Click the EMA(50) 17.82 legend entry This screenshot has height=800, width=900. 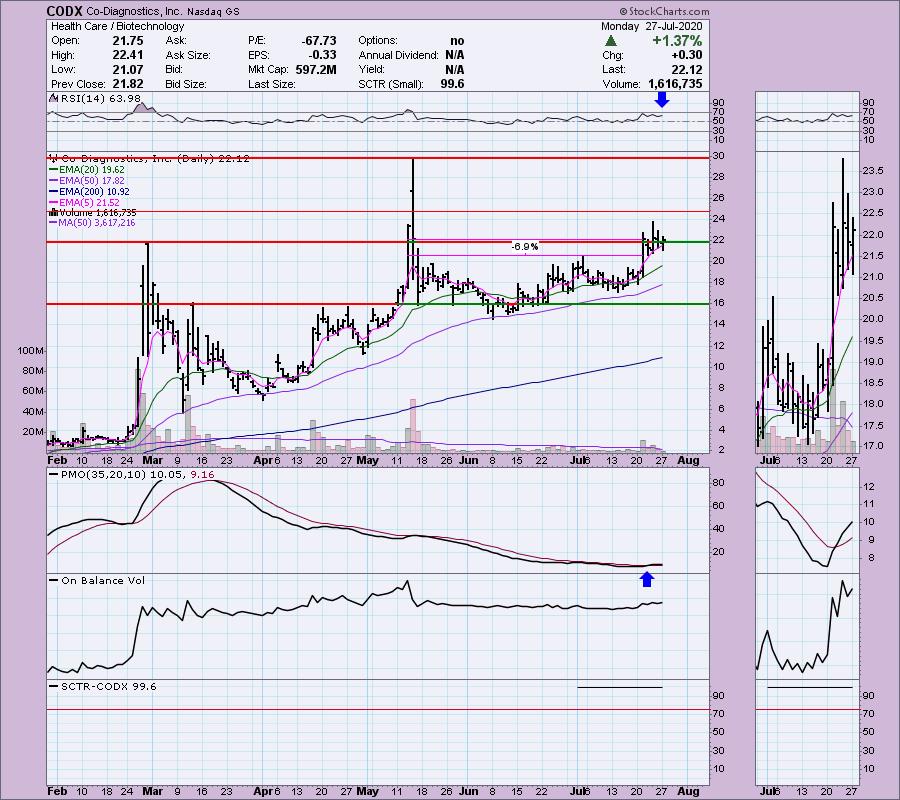pos(91,181)
